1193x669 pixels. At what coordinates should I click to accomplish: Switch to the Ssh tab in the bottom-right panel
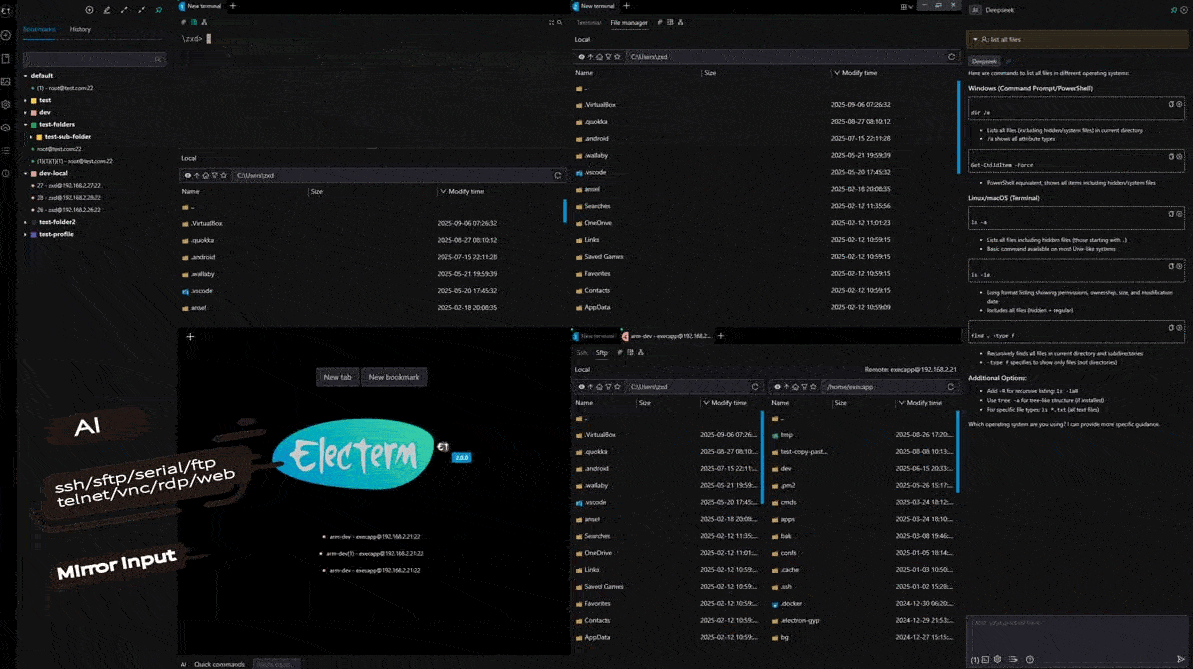pos(582,352)
